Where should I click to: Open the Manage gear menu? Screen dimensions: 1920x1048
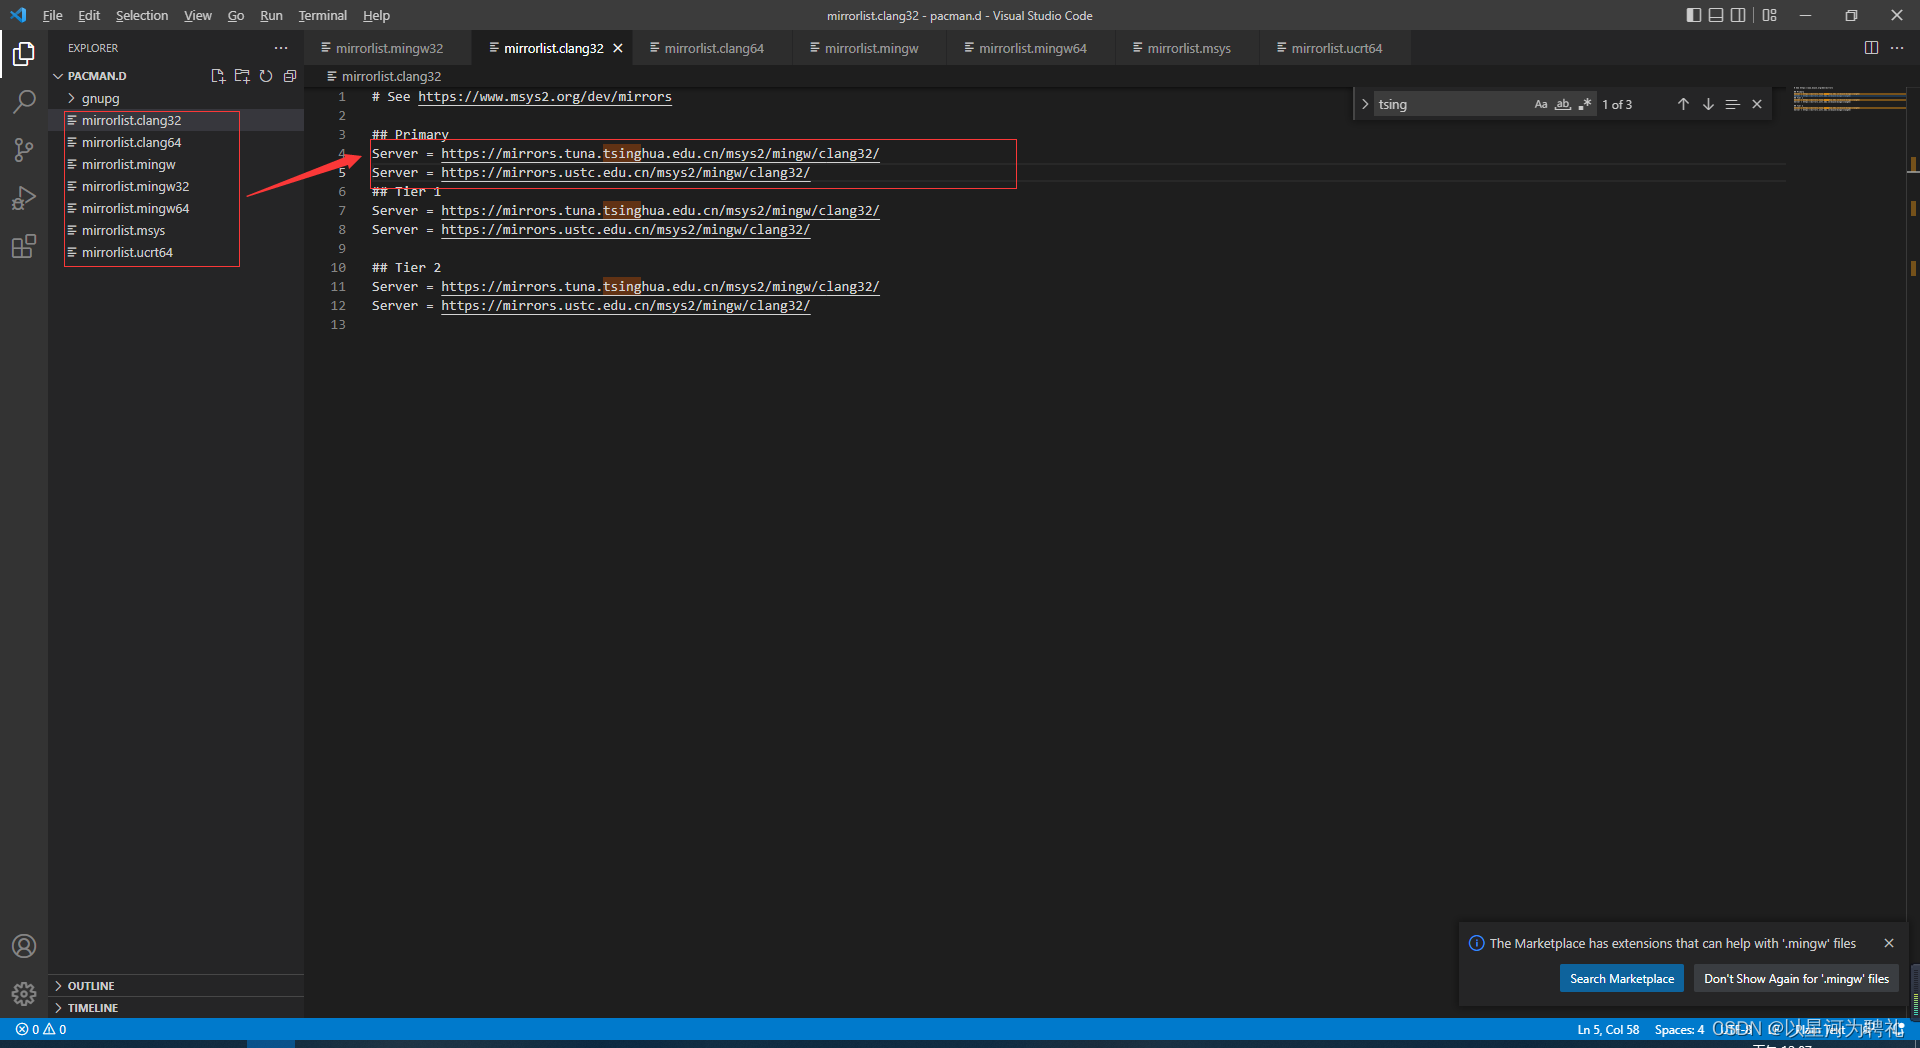24,994
